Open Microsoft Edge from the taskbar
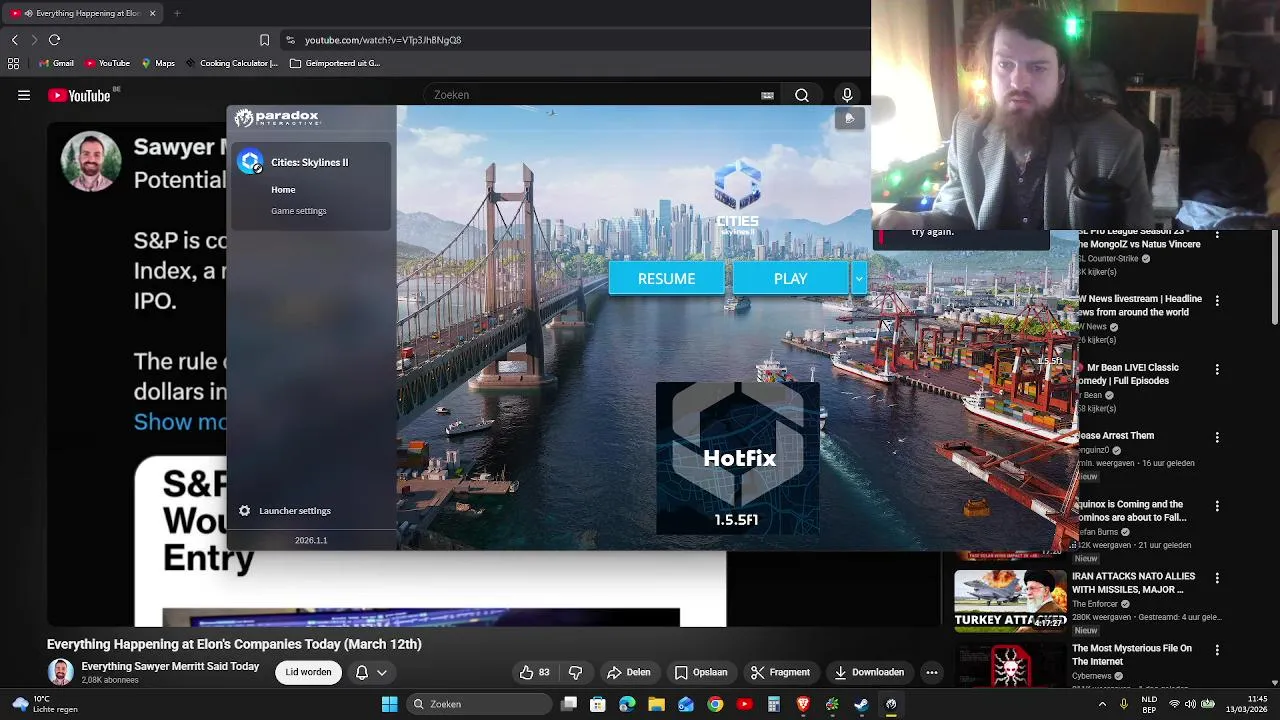1280x720 pixels. click(627, 704)
